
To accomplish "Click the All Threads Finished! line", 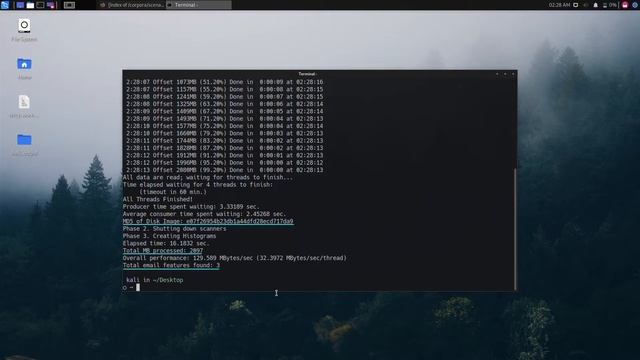I will tap(158, 199).
